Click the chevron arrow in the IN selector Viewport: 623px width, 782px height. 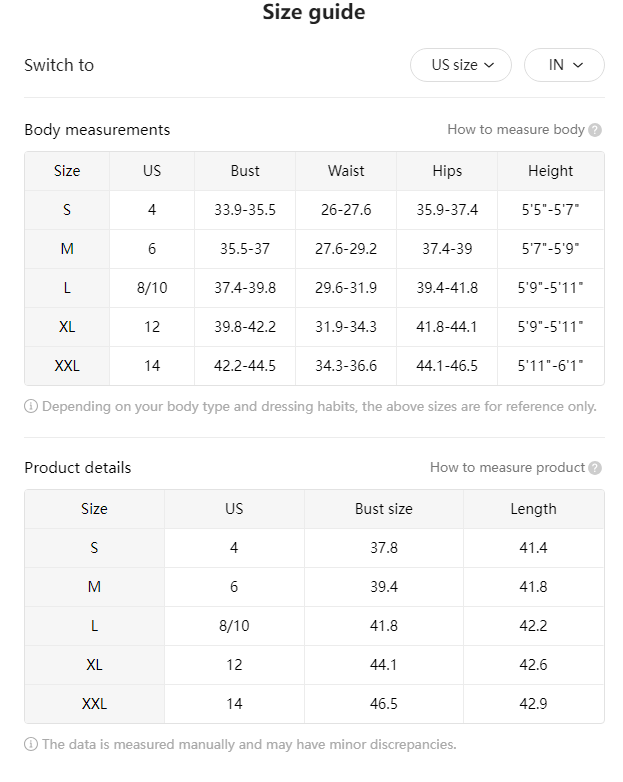click(578, 65)
